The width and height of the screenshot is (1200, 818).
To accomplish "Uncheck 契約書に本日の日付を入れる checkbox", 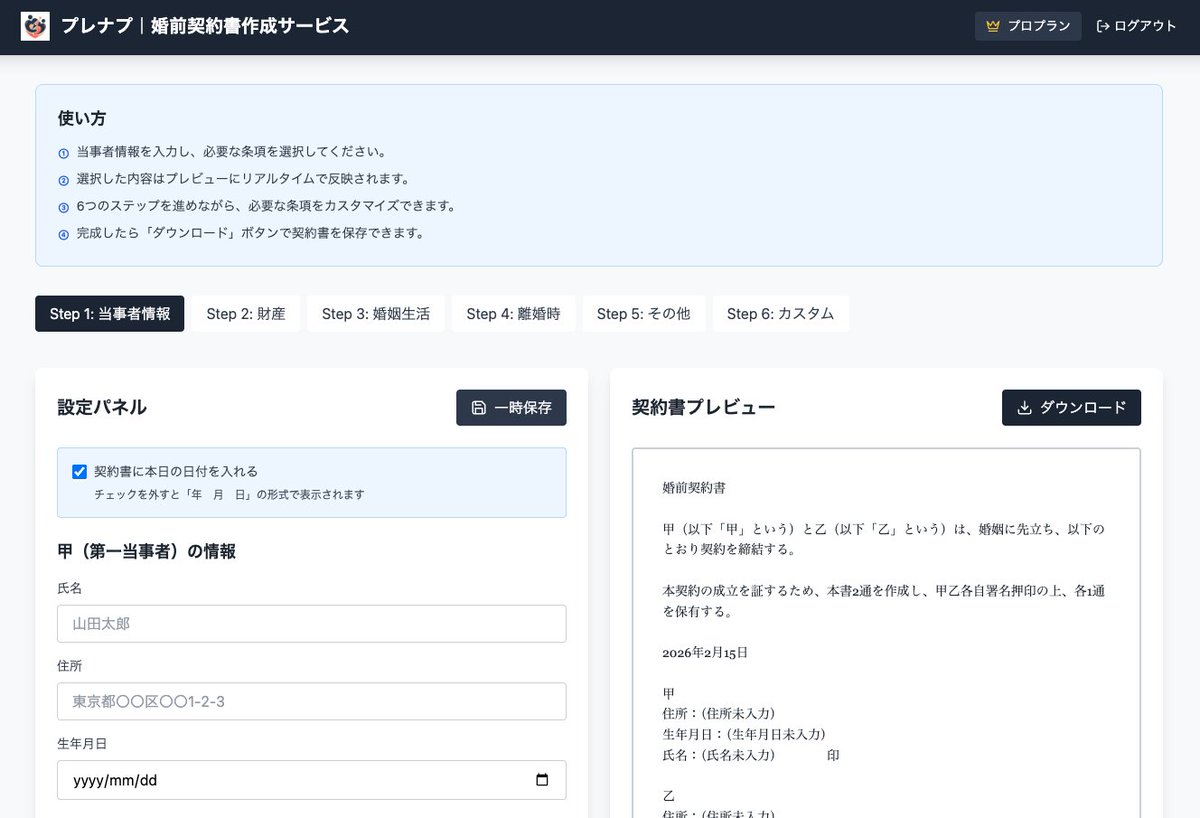I will tap(80, 471).
